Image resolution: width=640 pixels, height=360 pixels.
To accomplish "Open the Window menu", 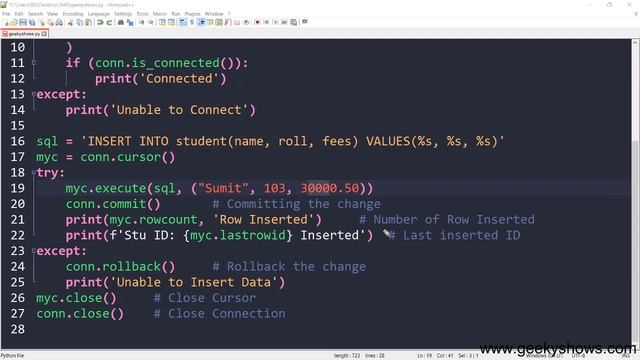I will [x=214, y=14].
